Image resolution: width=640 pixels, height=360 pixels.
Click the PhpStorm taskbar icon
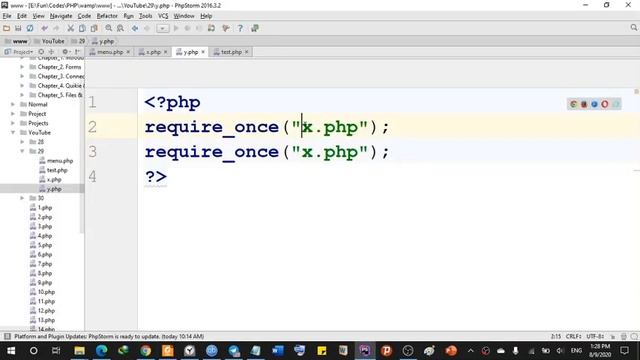click(364, 351)
